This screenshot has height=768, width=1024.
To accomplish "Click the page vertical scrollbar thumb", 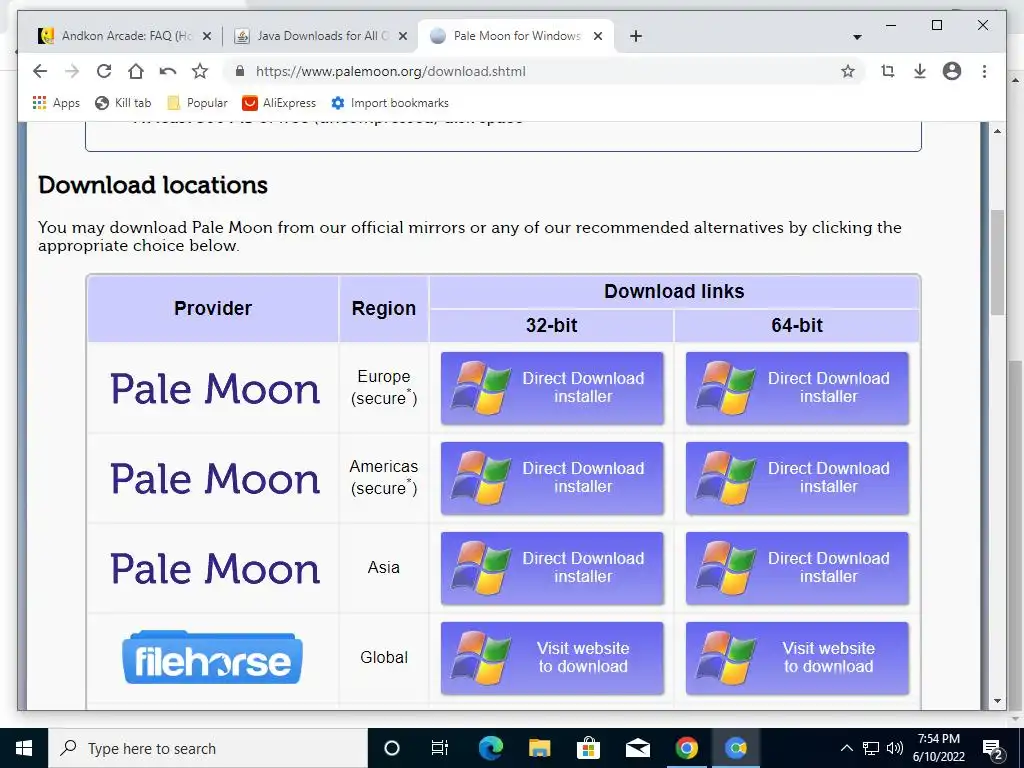I will (997, 262).
